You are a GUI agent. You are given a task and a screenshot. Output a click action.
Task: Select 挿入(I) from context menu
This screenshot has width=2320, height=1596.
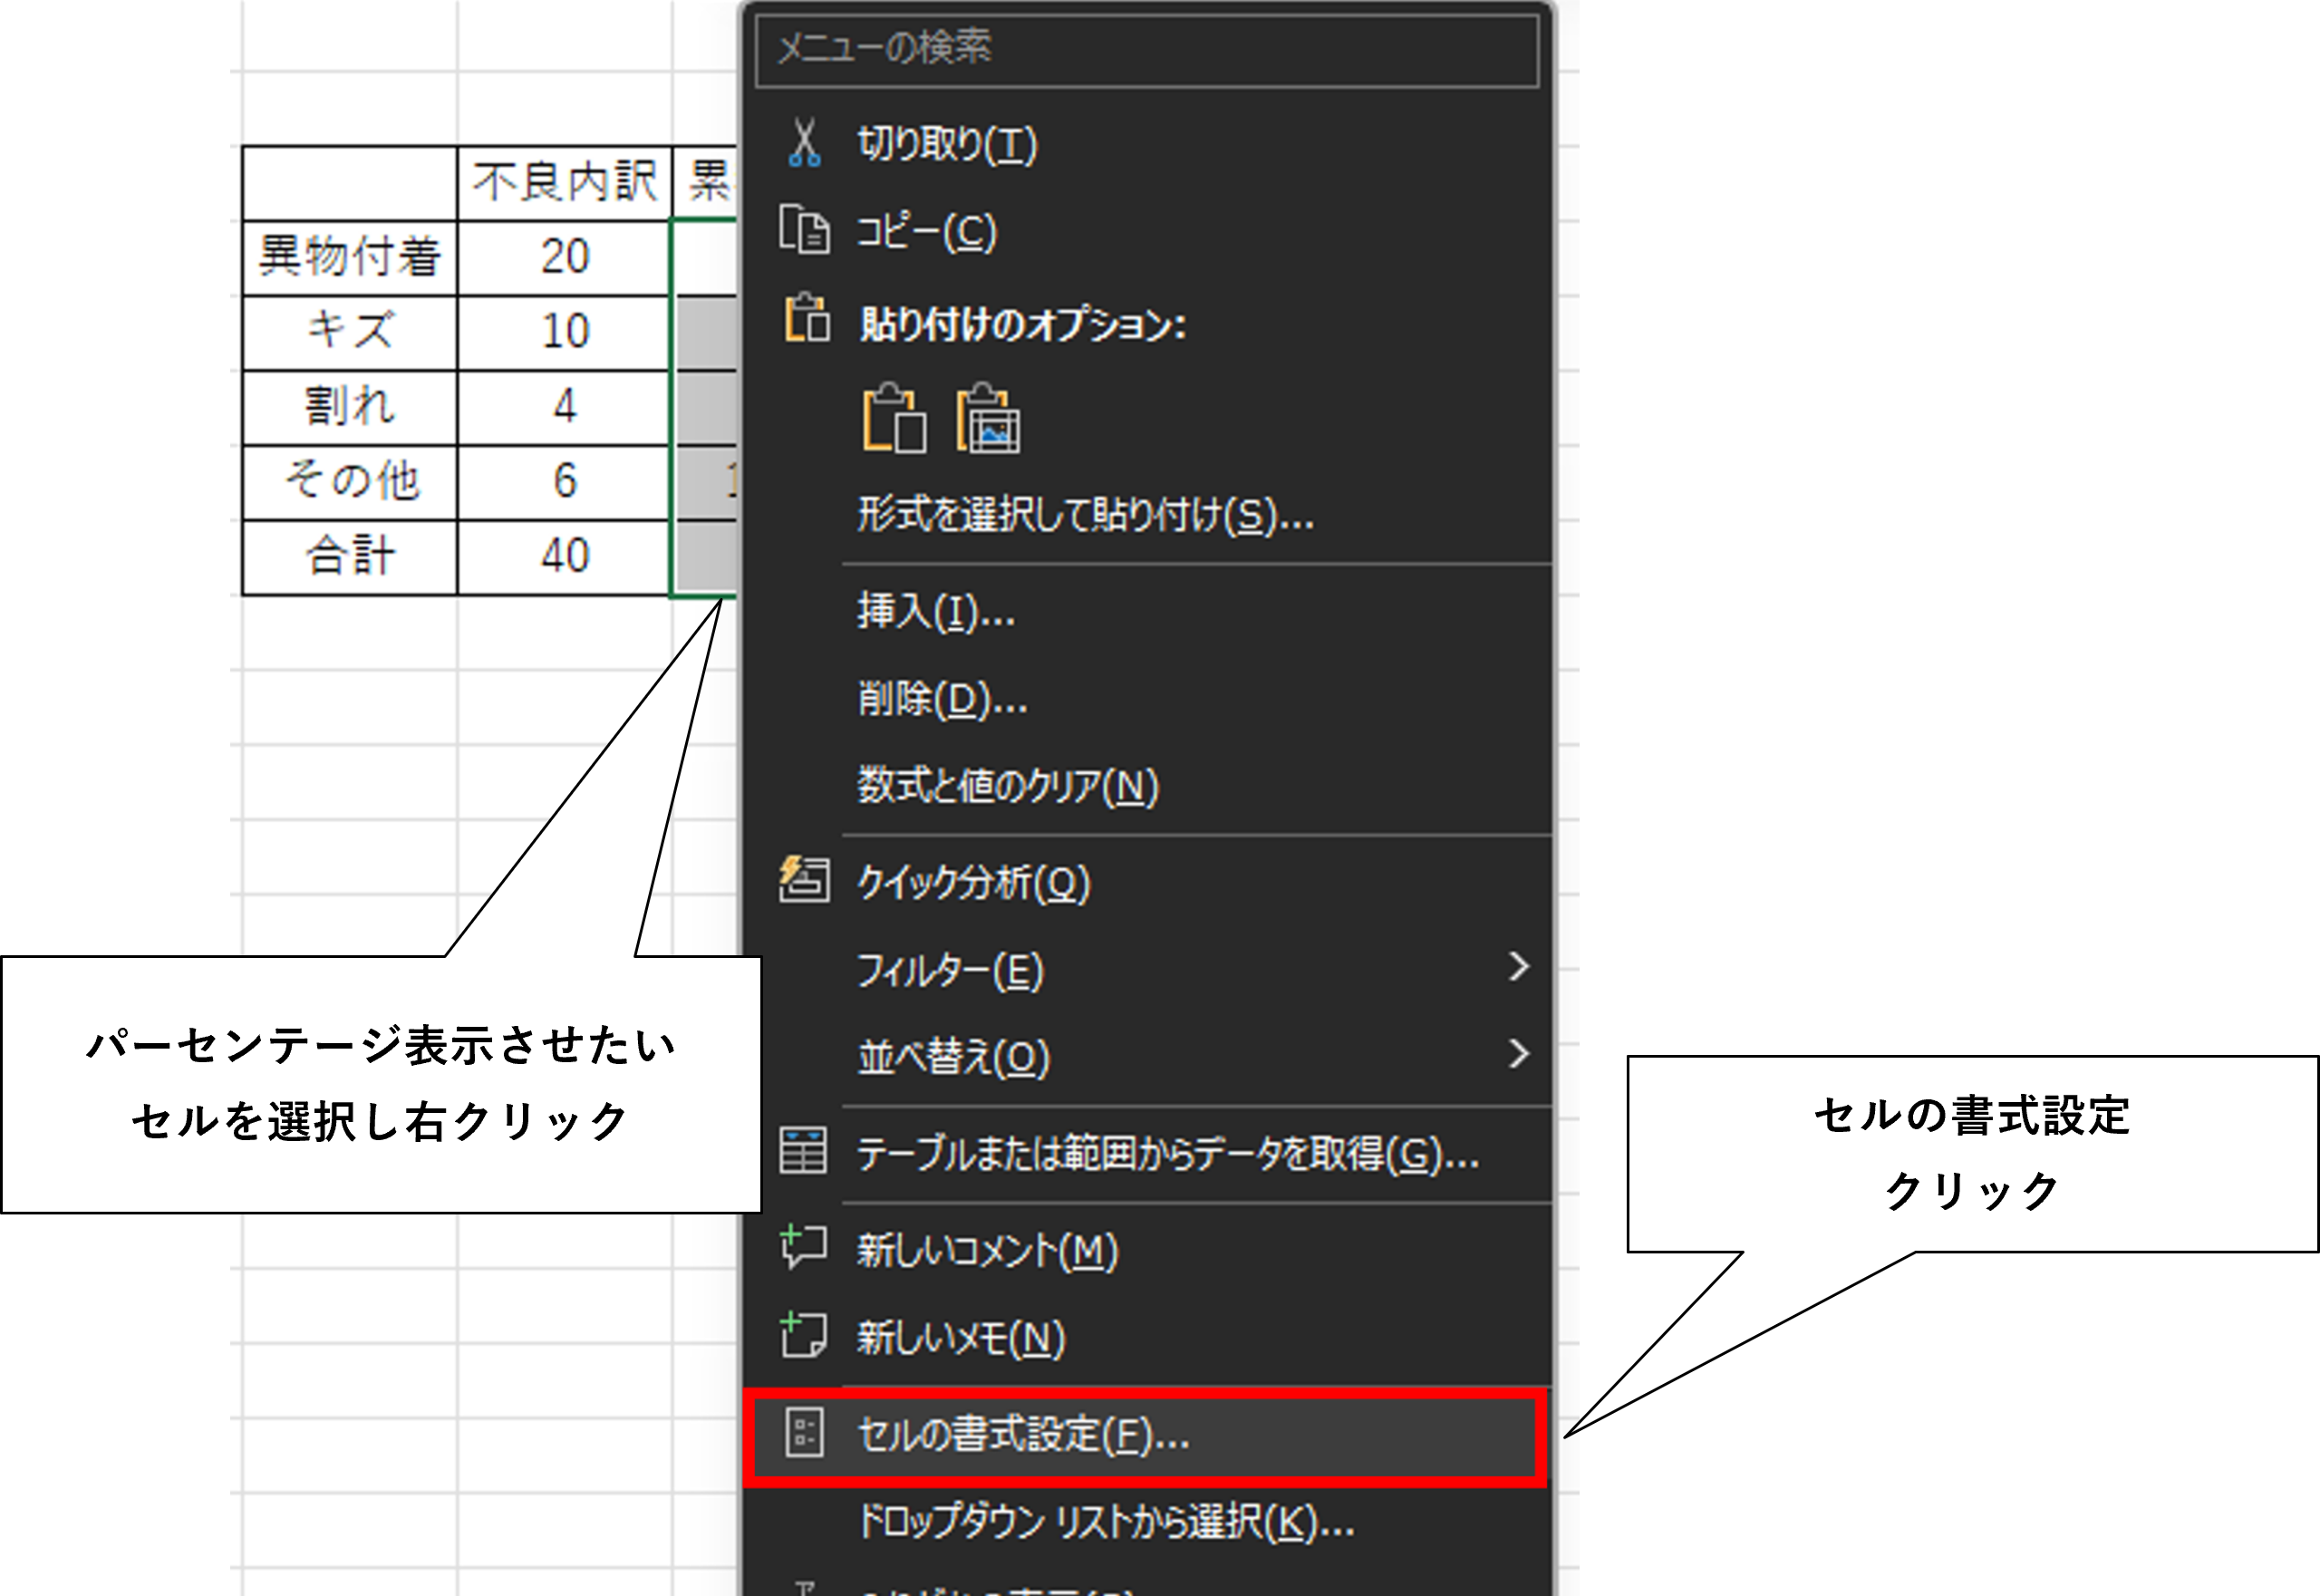pyautogui.click(x=936, y=611)
